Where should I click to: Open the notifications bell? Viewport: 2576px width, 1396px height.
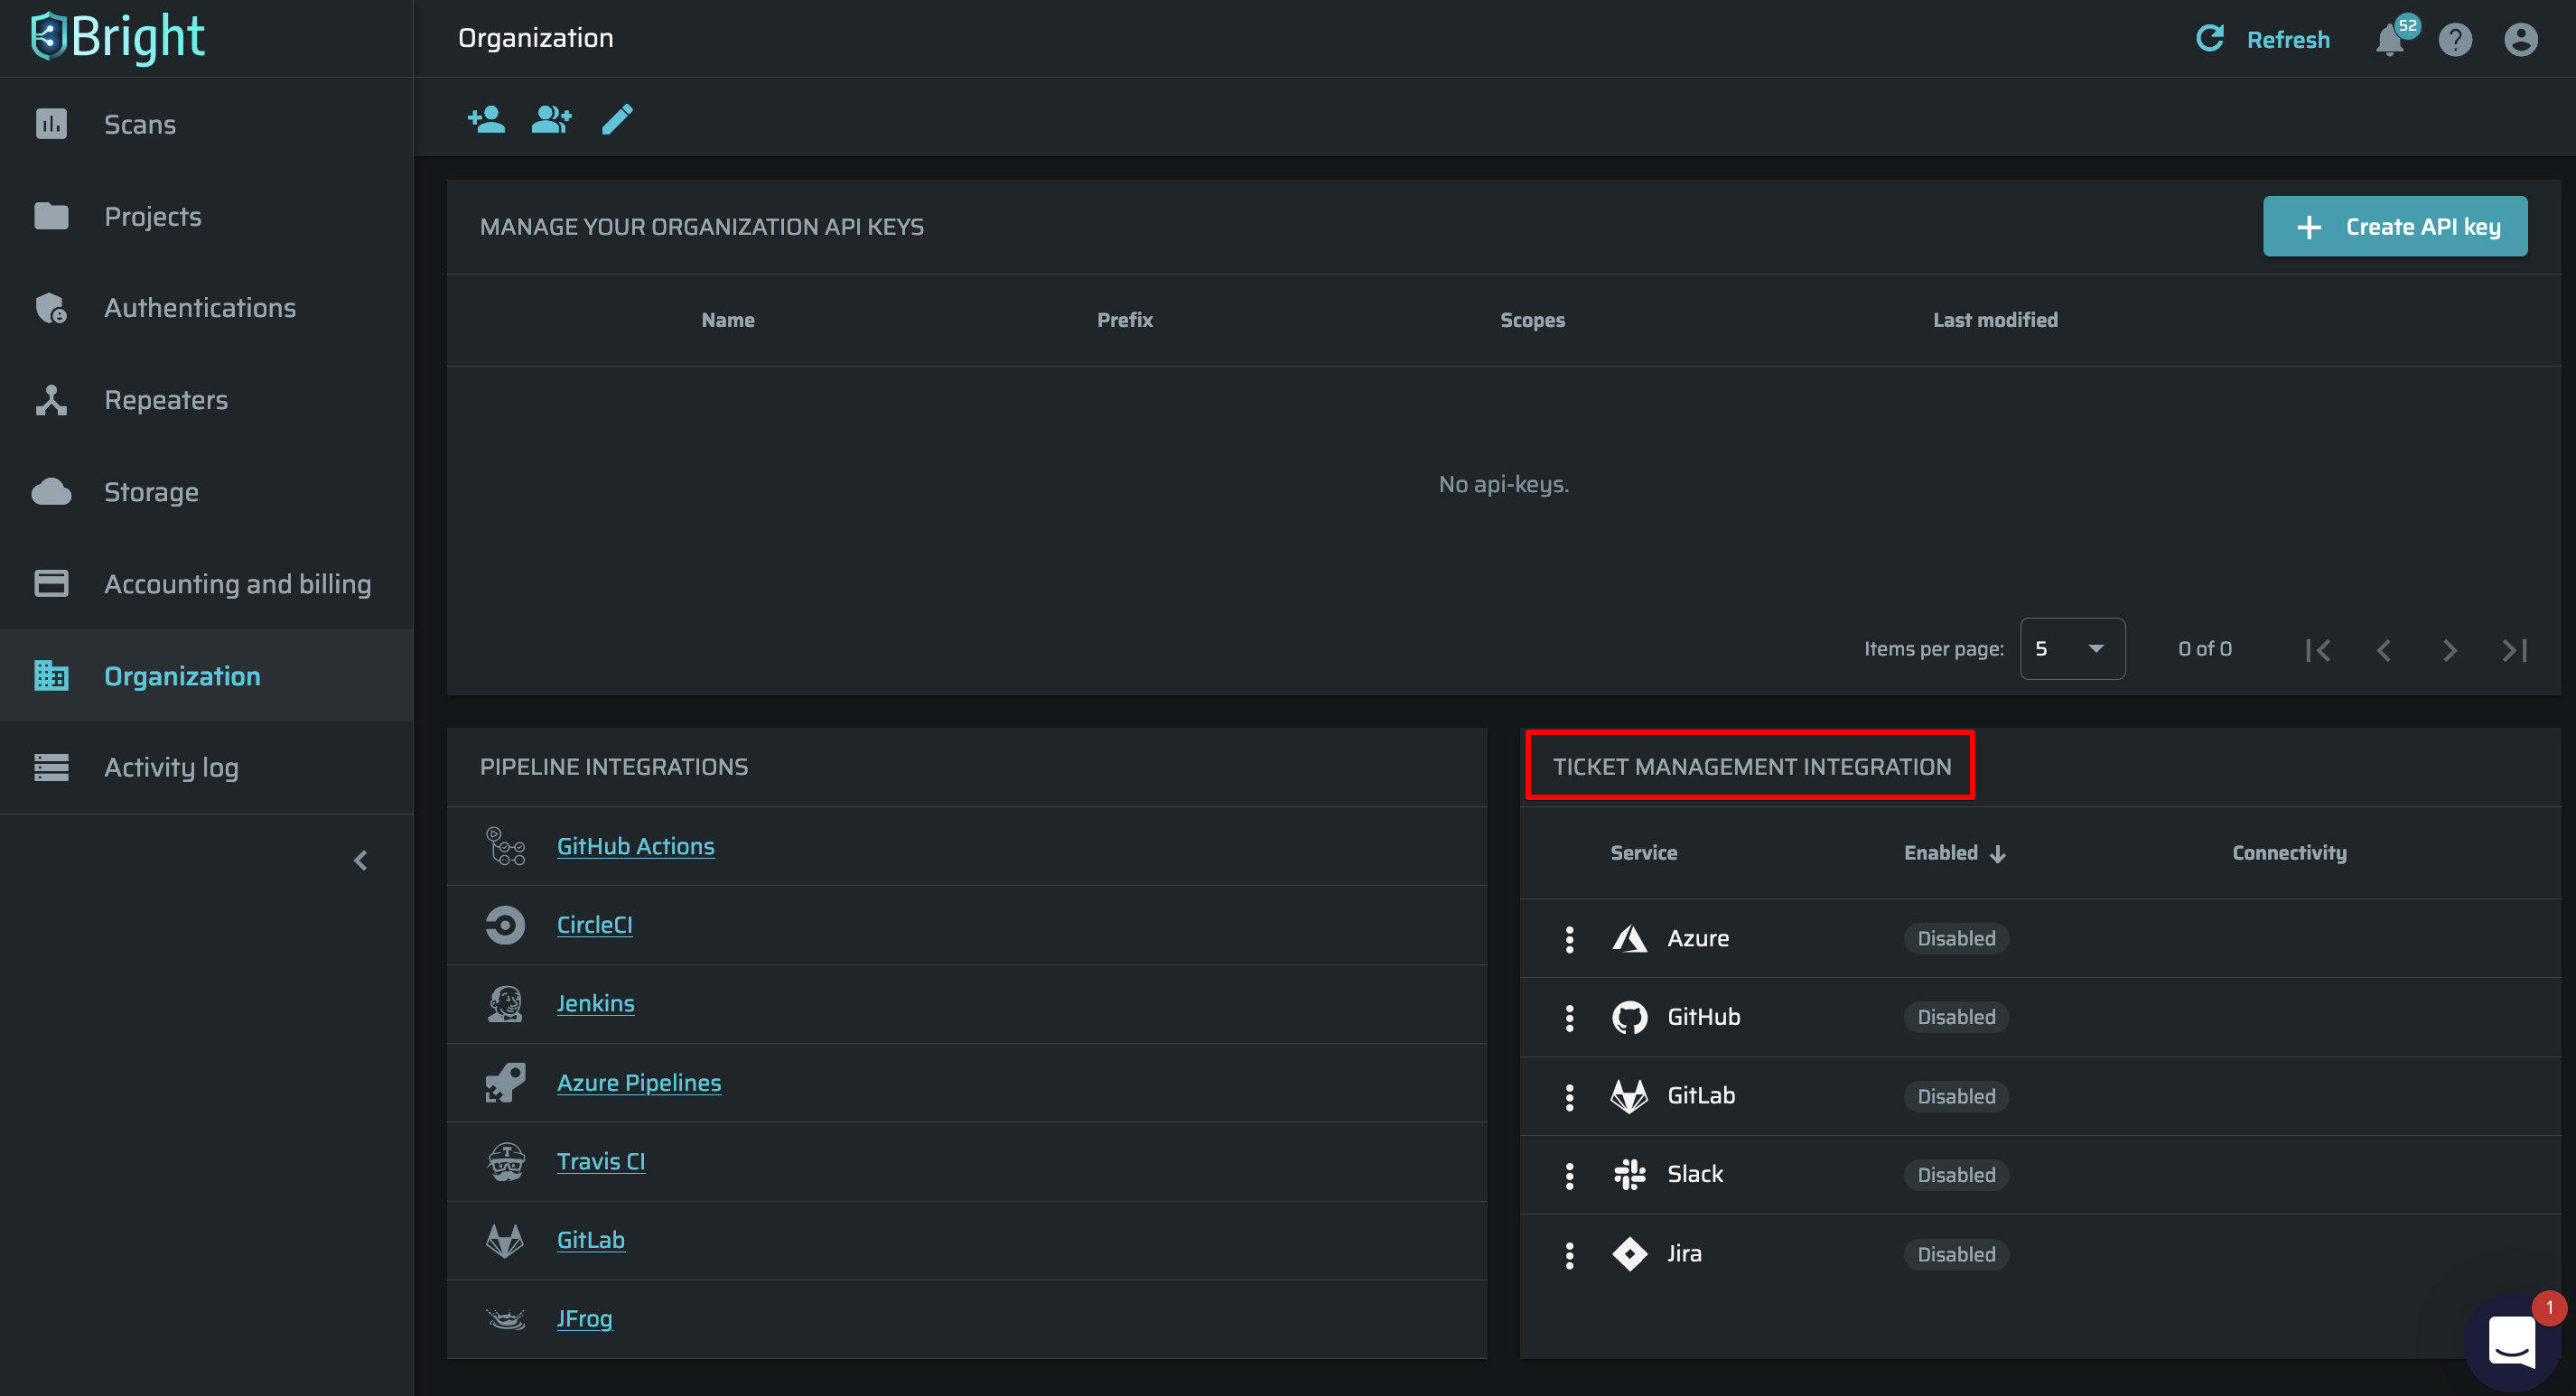2389,40
